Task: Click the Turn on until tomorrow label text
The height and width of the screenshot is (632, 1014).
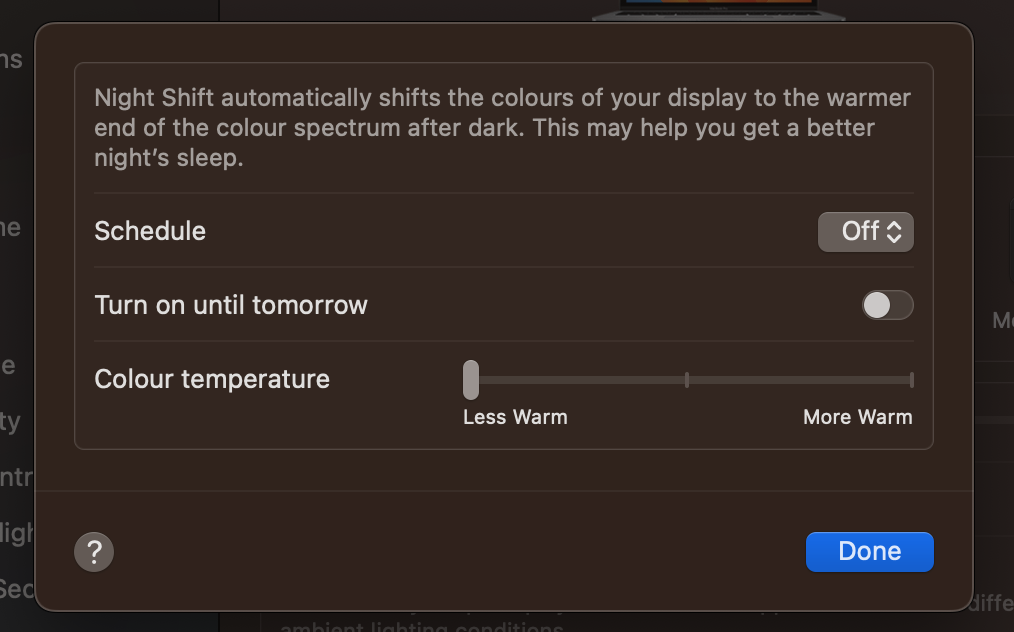Action: (x=231, y=305)
